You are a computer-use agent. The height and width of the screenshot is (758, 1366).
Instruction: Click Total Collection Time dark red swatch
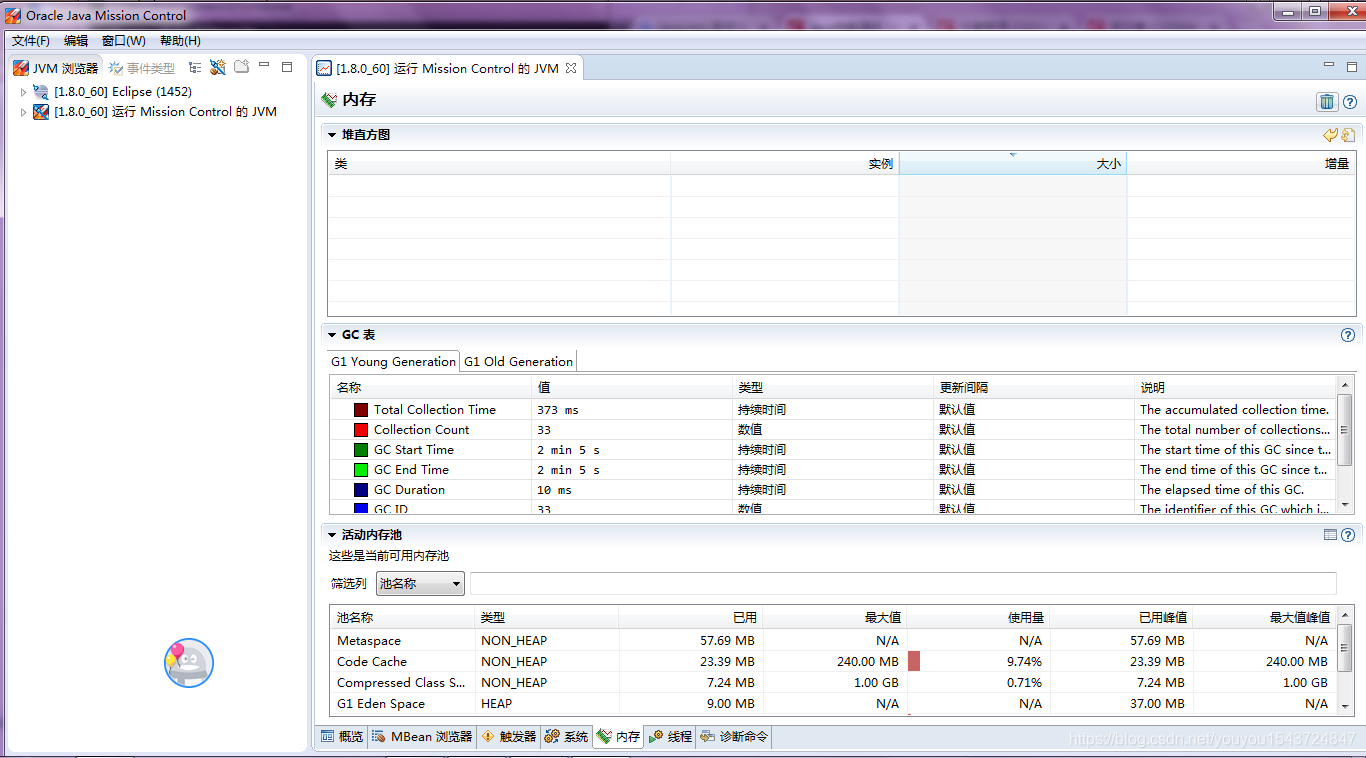coord(361,410)
